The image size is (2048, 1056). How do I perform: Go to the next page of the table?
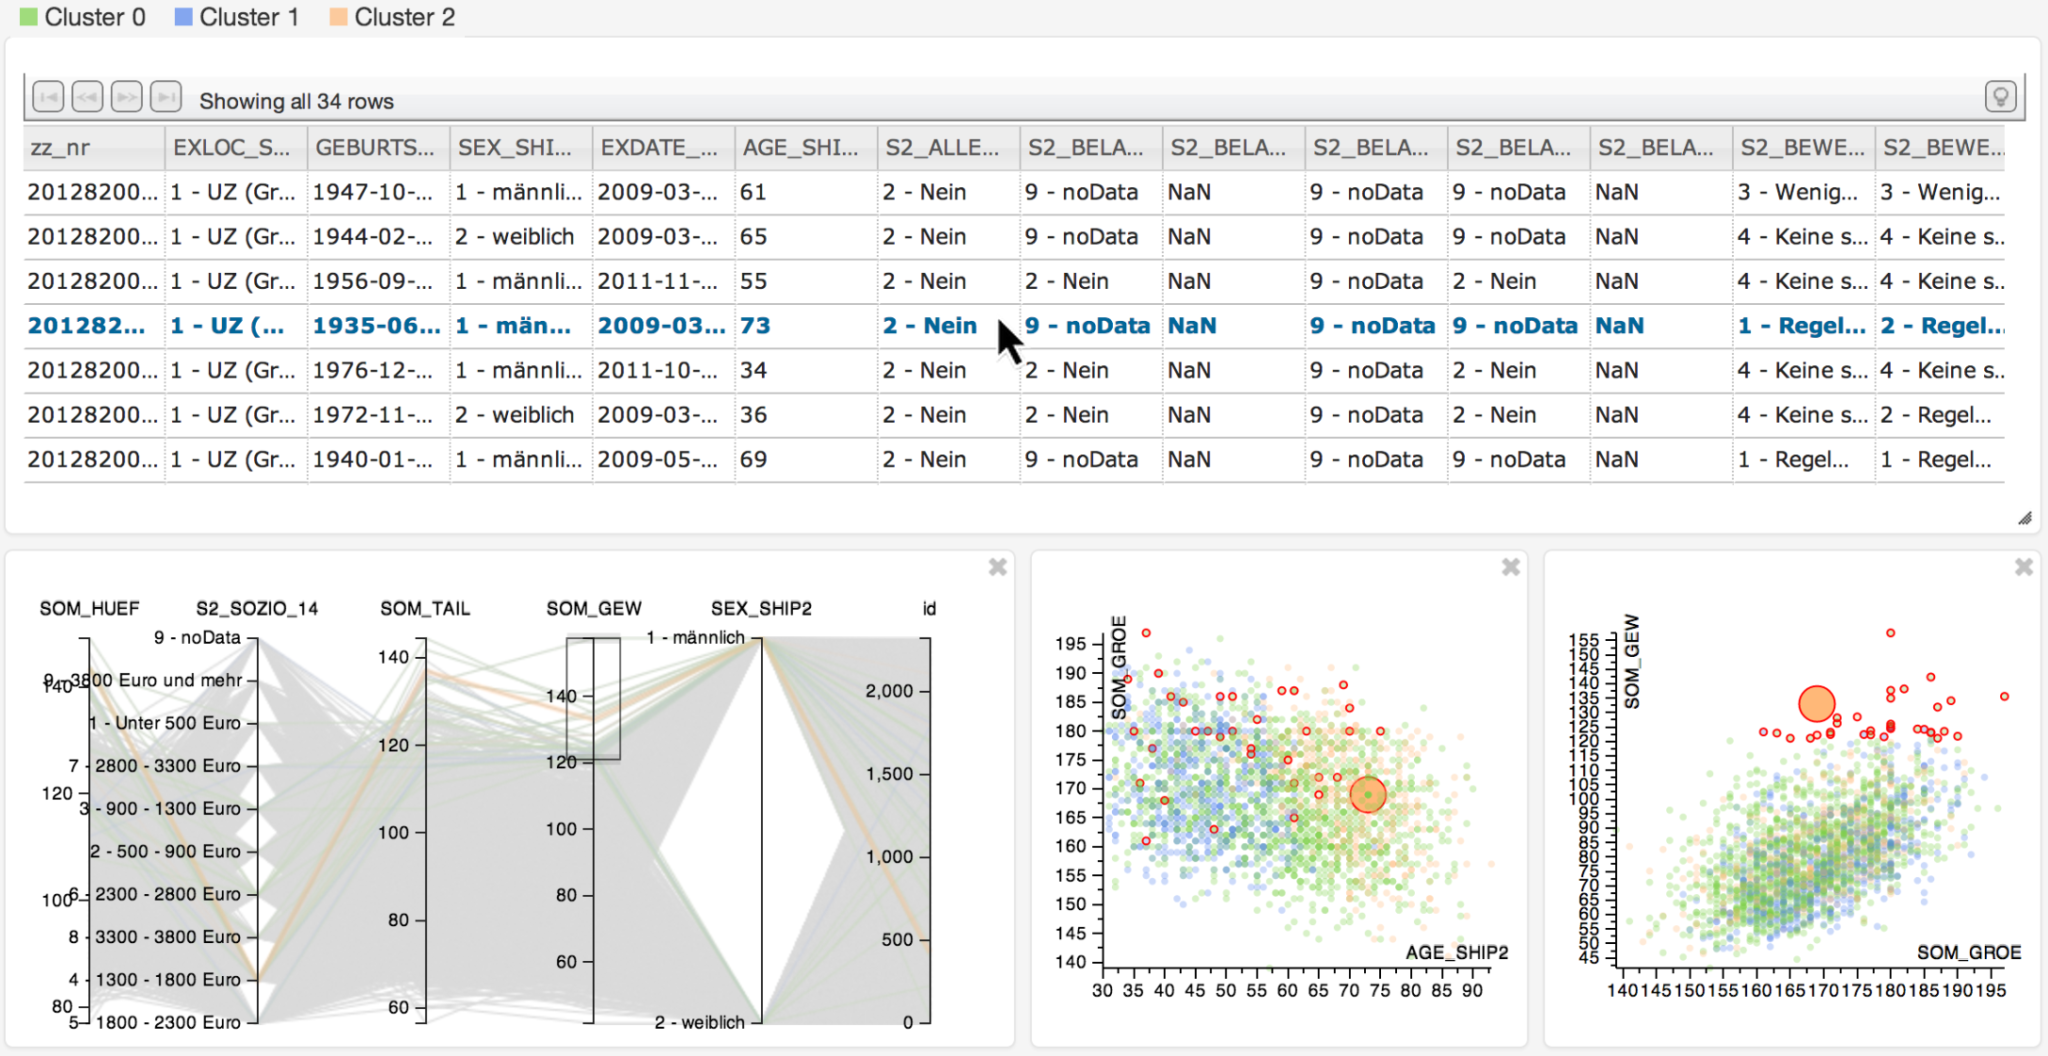(126, 96)
